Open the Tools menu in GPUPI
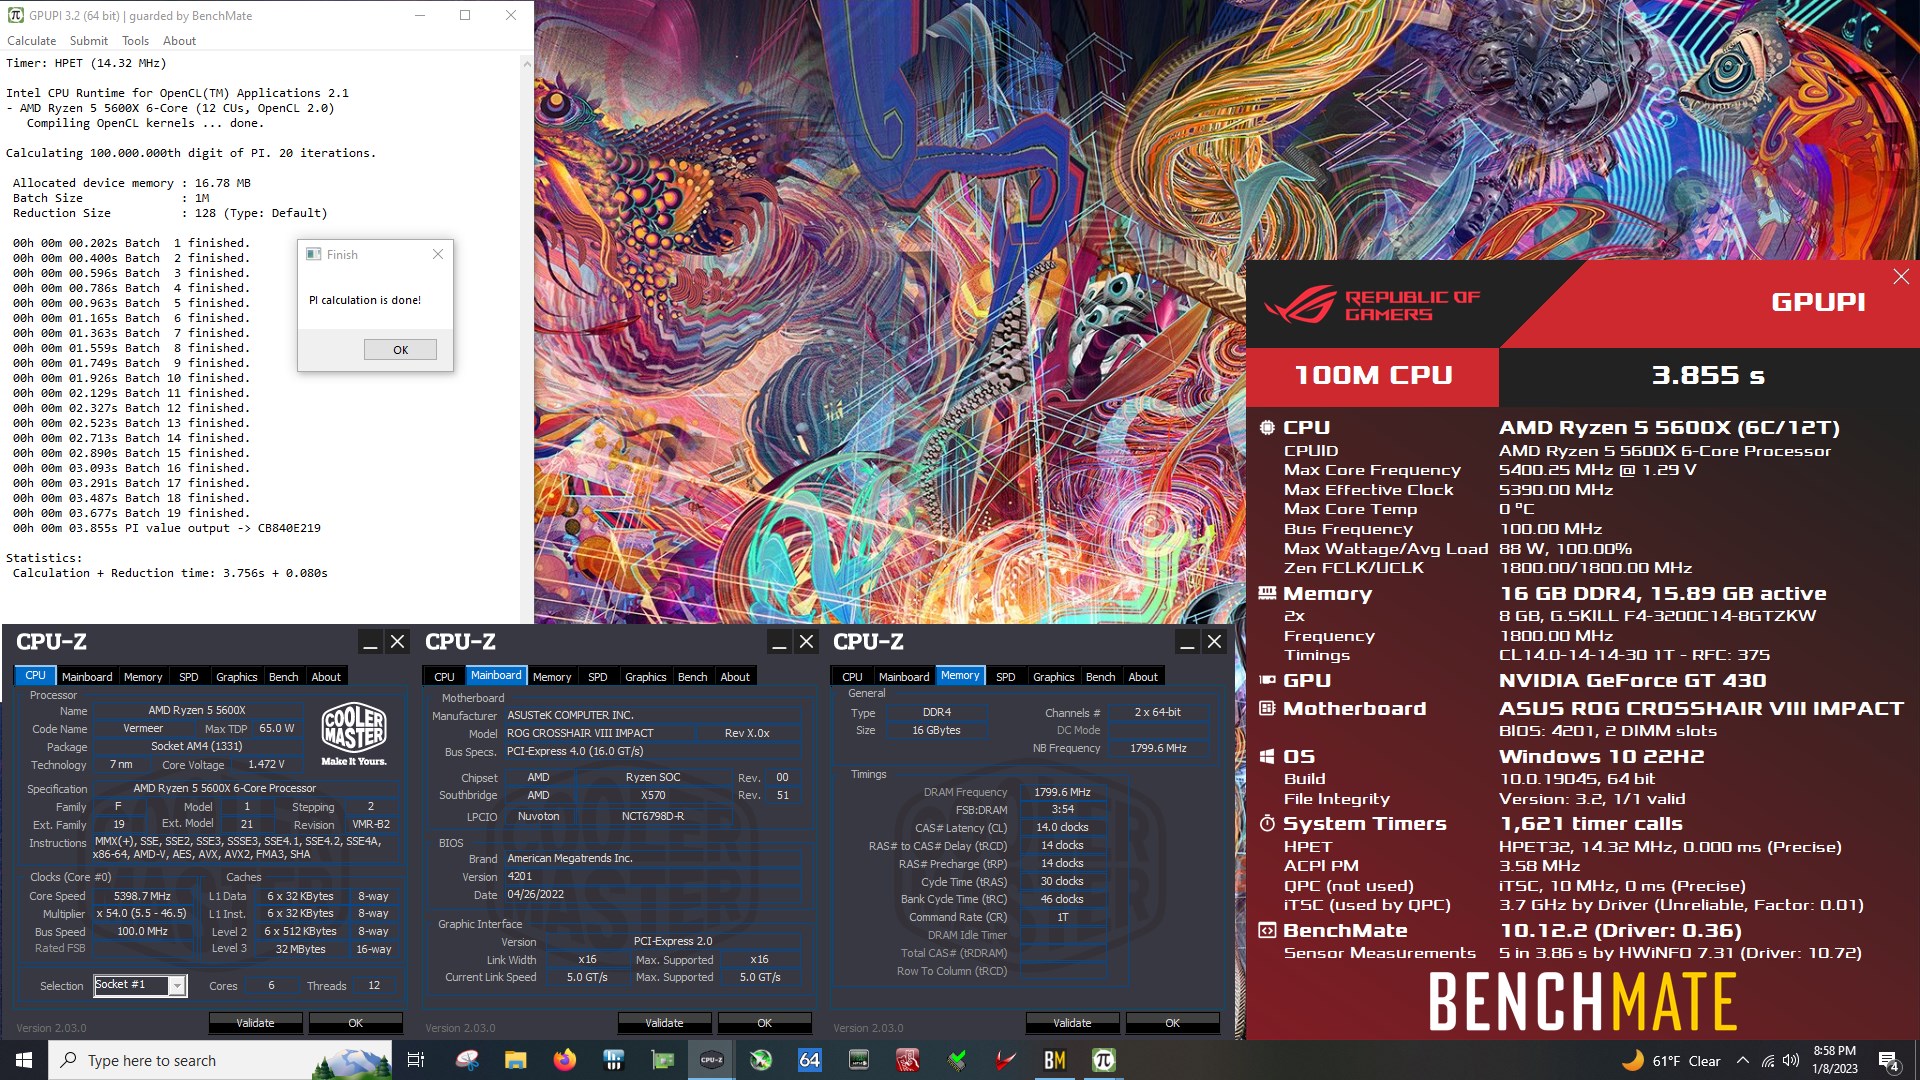The width and height of the screenshot is (1920, 1080). 135,41
